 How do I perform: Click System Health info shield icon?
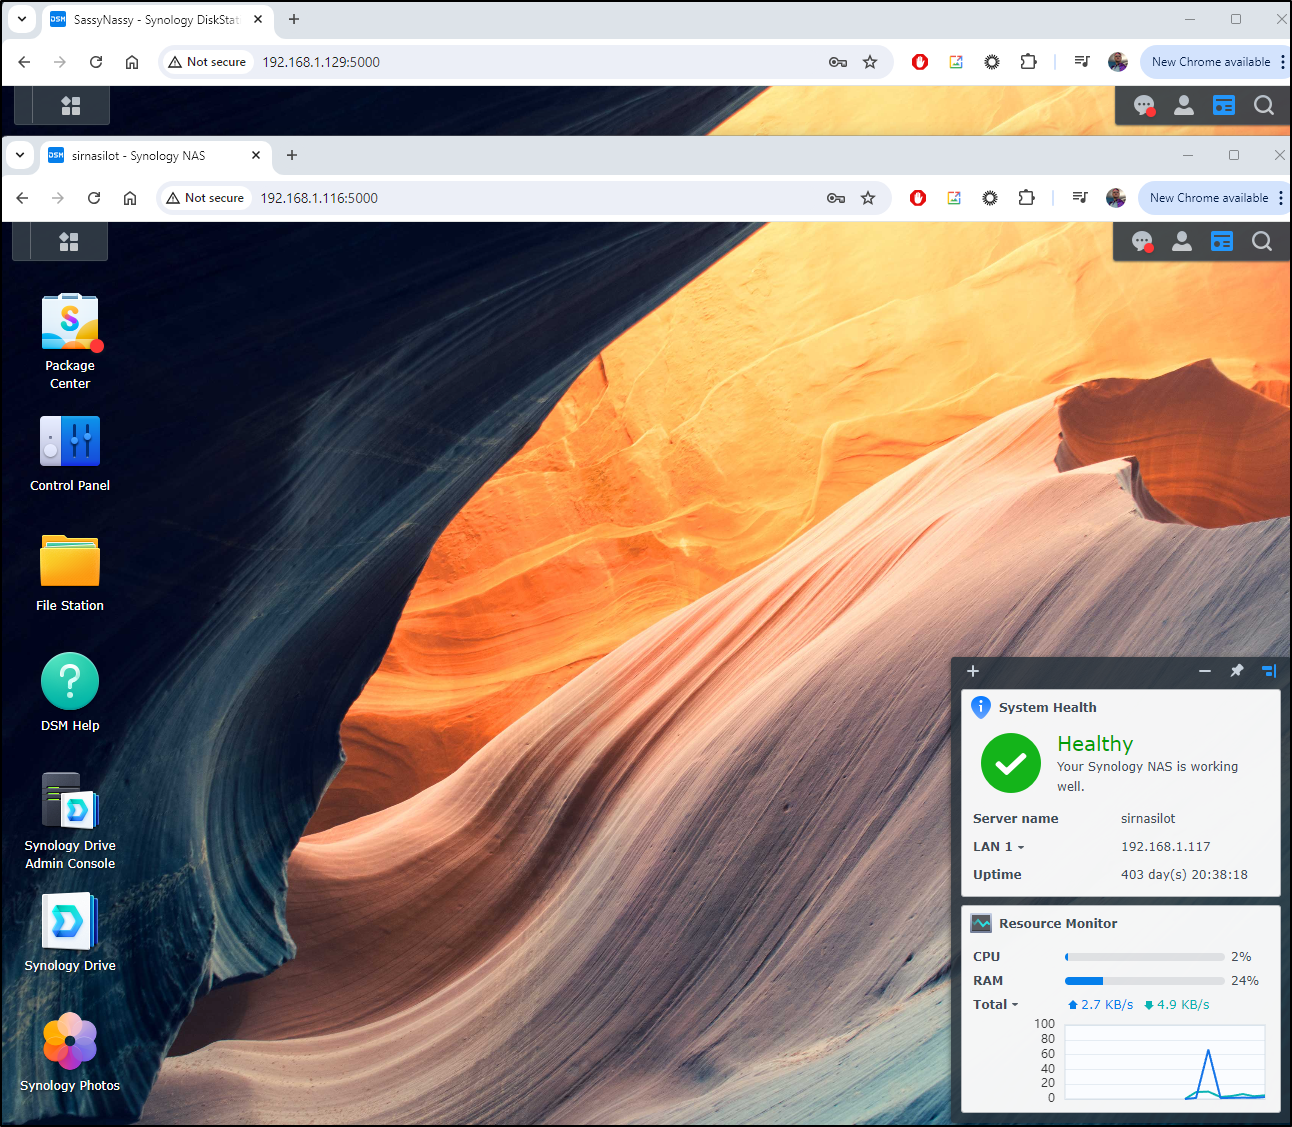pos(981,707)
